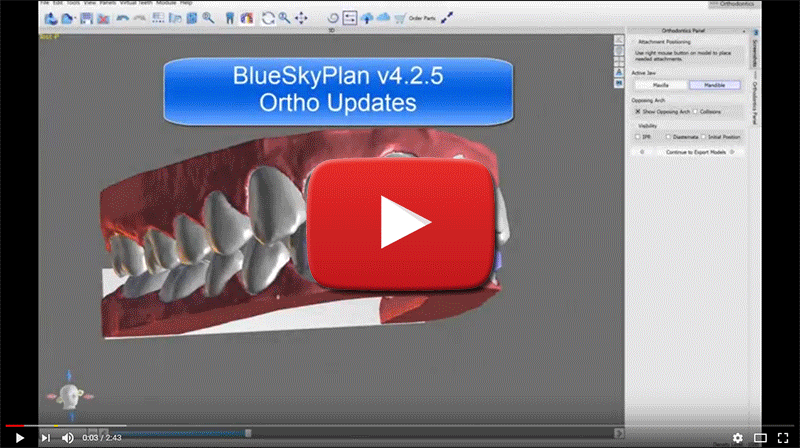Click the blue notebook toolbar icon
The width and height of the screenshot is (800, 448).
[x=191, y=18]
